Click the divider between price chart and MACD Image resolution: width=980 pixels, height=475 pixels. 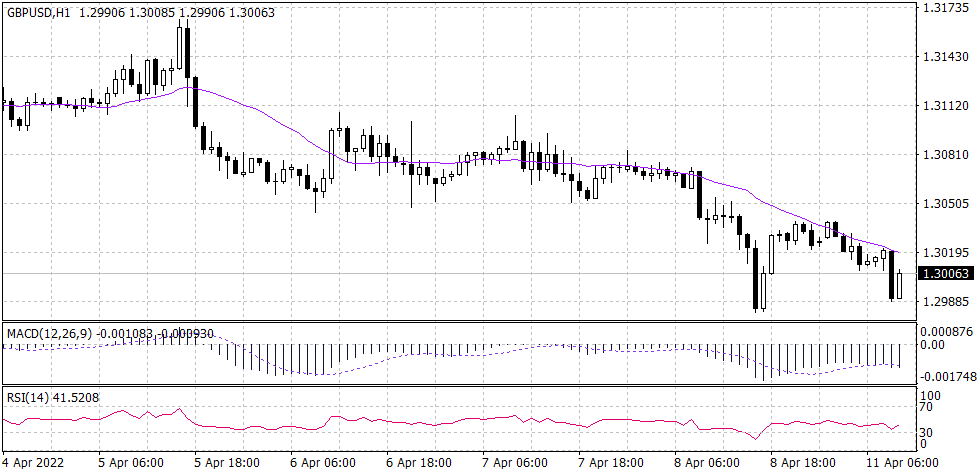458,321
